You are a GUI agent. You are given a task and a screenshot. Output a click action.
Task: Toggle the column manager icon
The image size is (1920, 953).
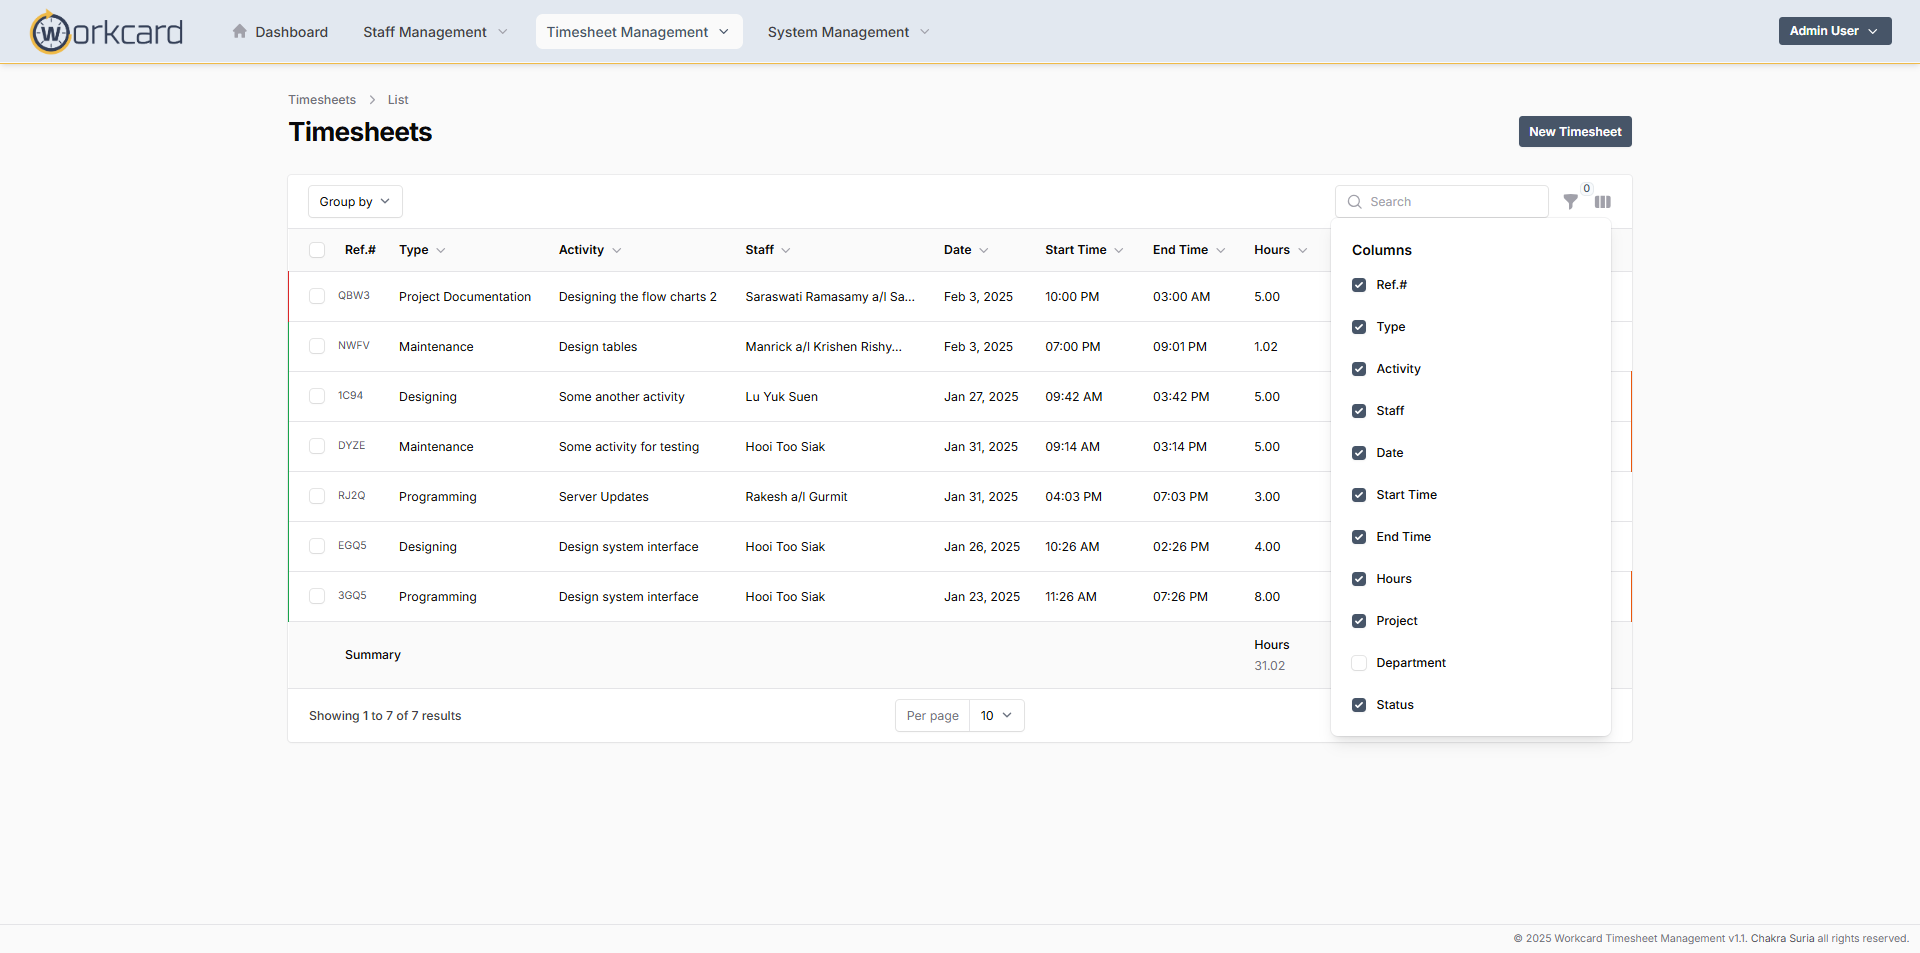point(1603,202)
